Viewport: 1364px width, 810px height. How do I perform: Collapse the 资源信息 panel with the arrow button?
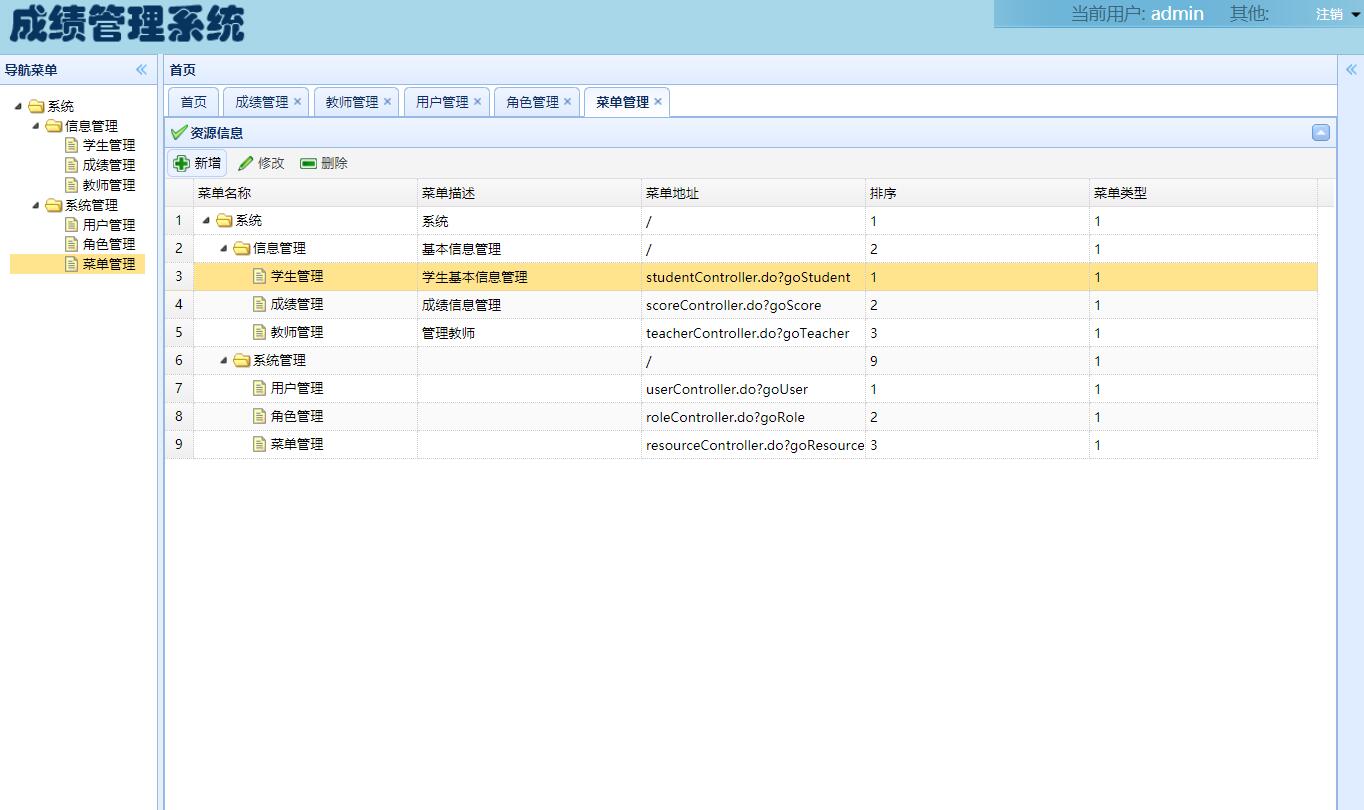1321,133
